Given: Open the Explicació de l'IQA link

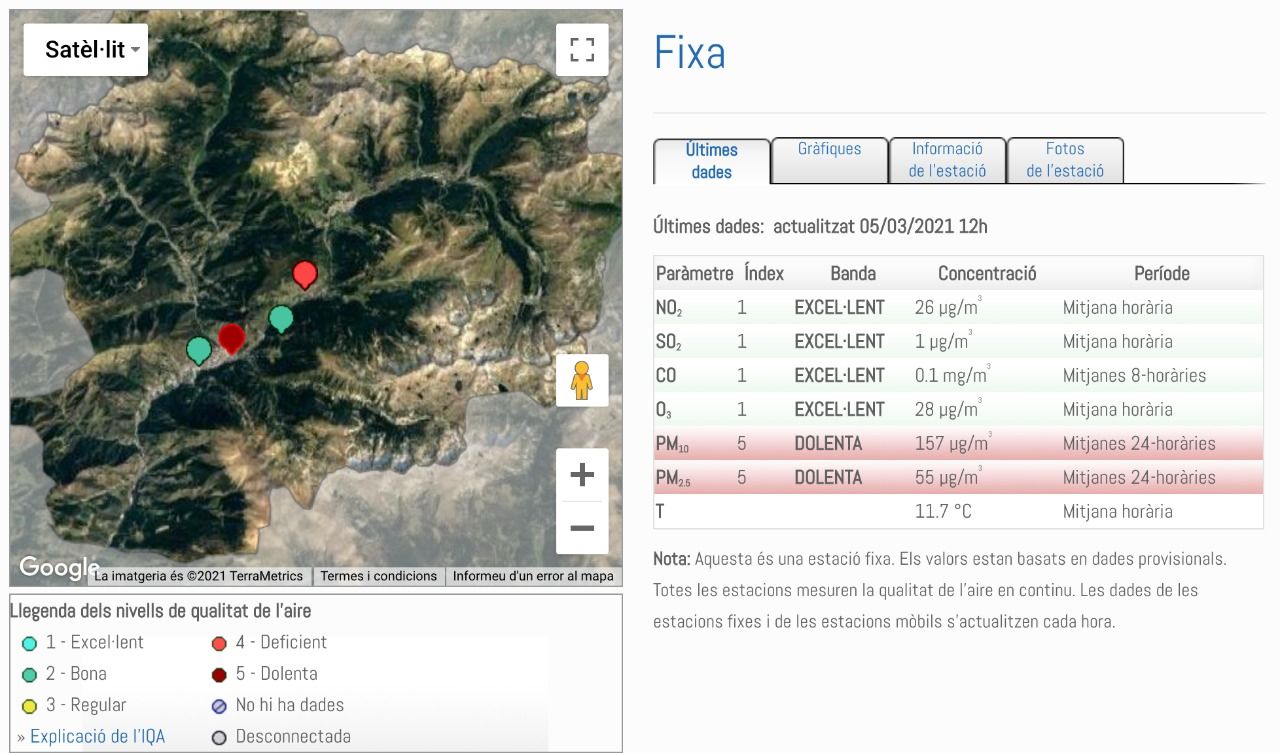Looking at the screenshot, I should 97,736.
